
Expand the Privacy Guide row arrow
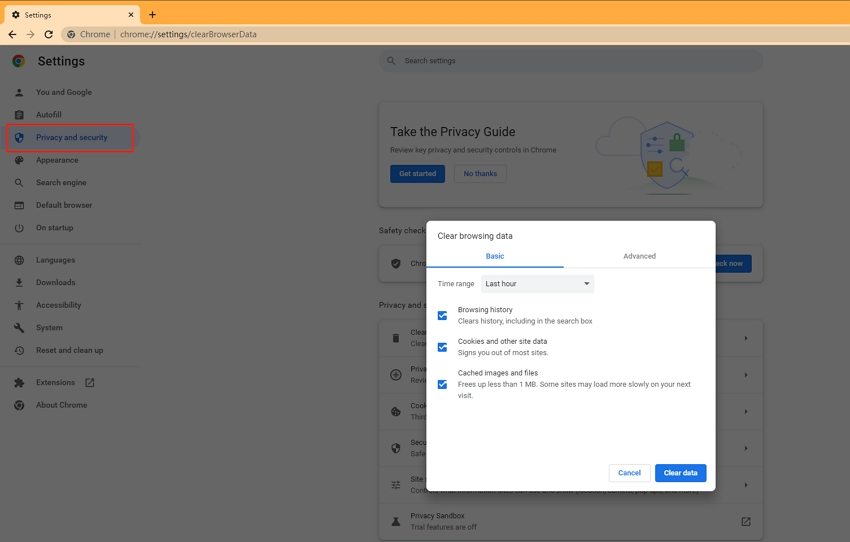click(746, 375)
